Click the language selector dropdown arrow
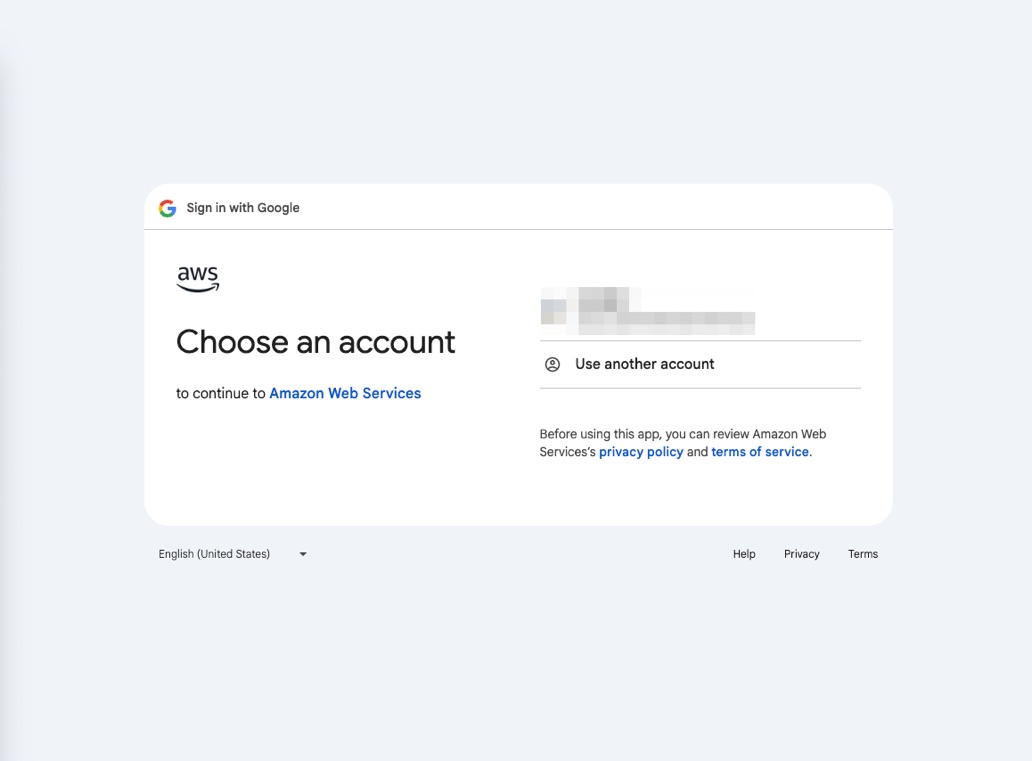The width and height of the screenshot is (1032, 761). tap(303, 554)
